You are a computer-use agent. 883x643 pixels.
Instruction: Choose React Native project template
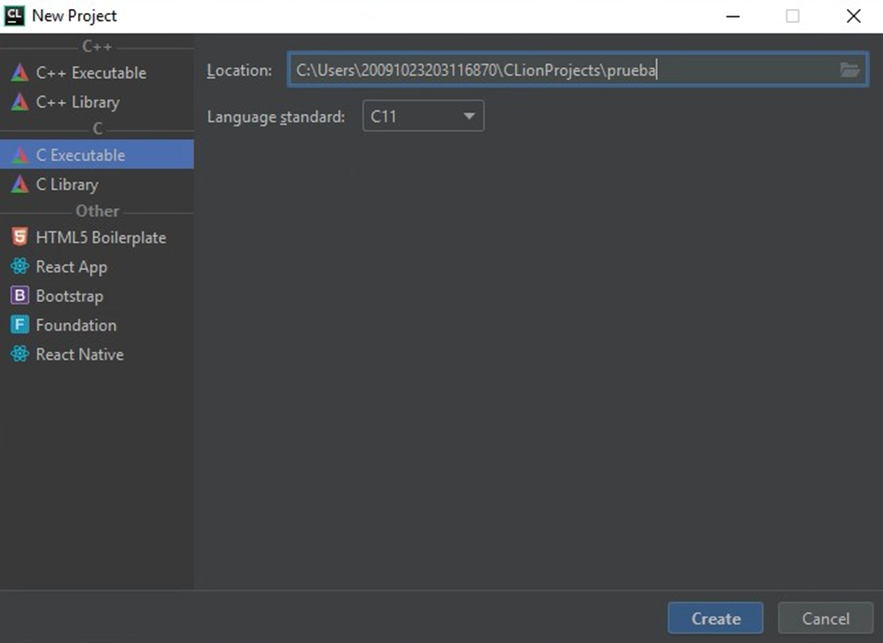[x=97, y=354]
